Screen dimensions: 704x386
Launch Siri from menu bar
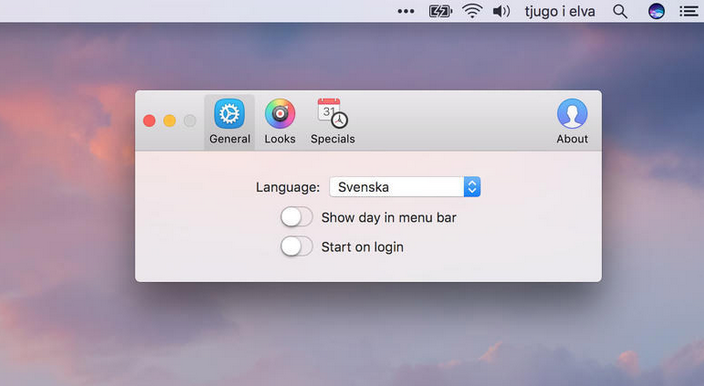pyautogui.click(x=656, y=11)
